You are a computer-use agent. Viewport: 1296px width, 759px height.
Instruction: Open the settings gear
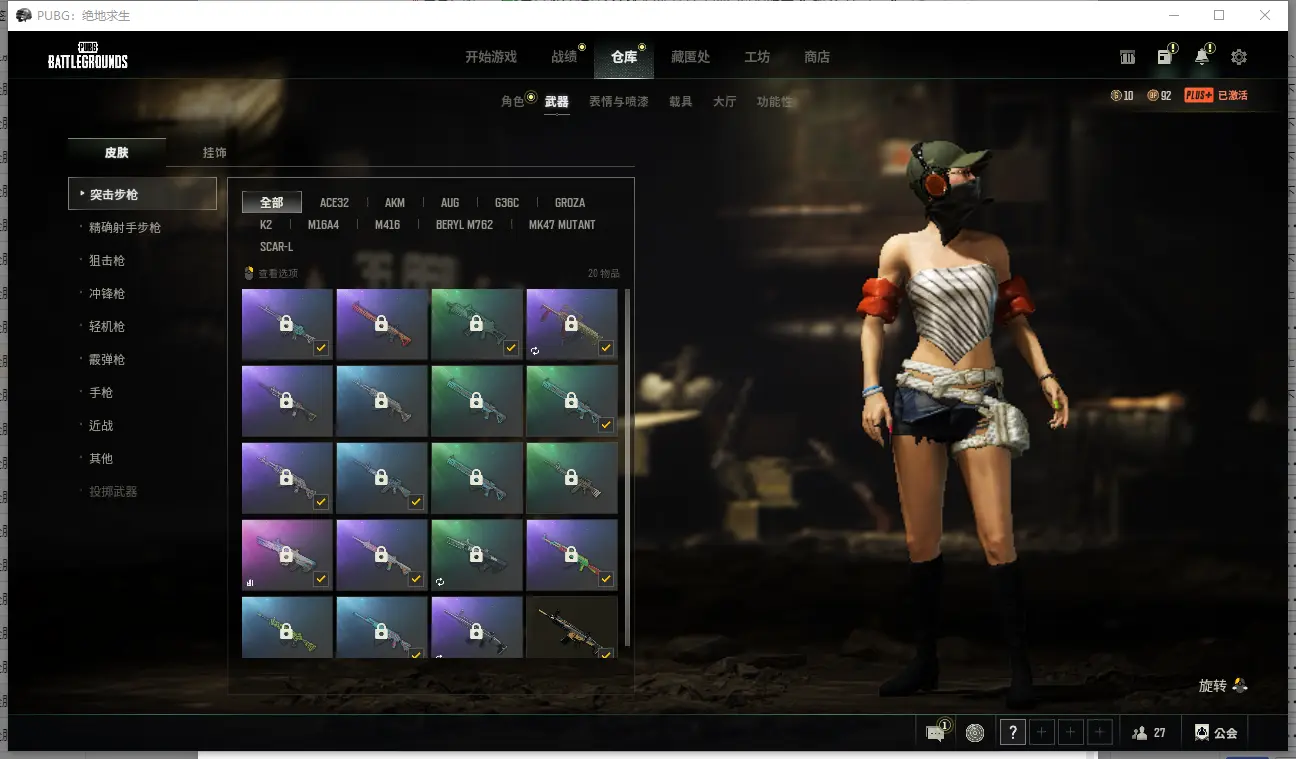[x=1239, y=57]
